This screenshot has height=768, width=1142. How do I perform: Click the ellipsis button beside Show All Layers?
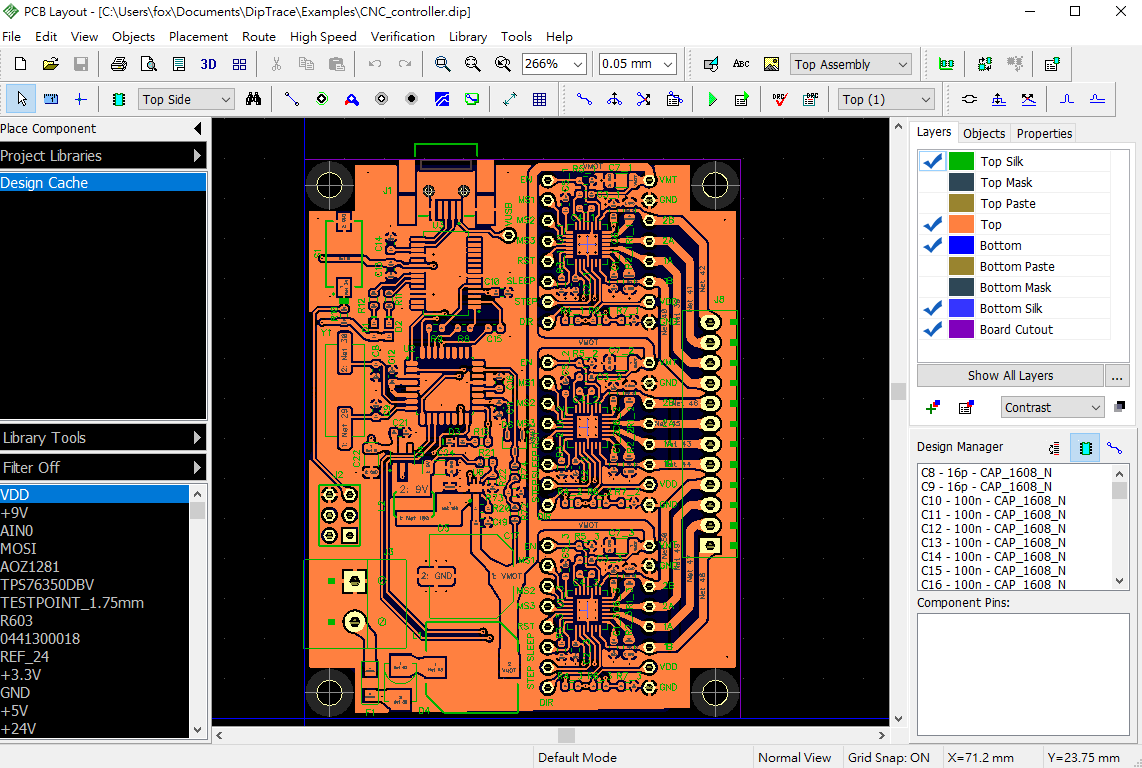click(x=1117, y=375)
